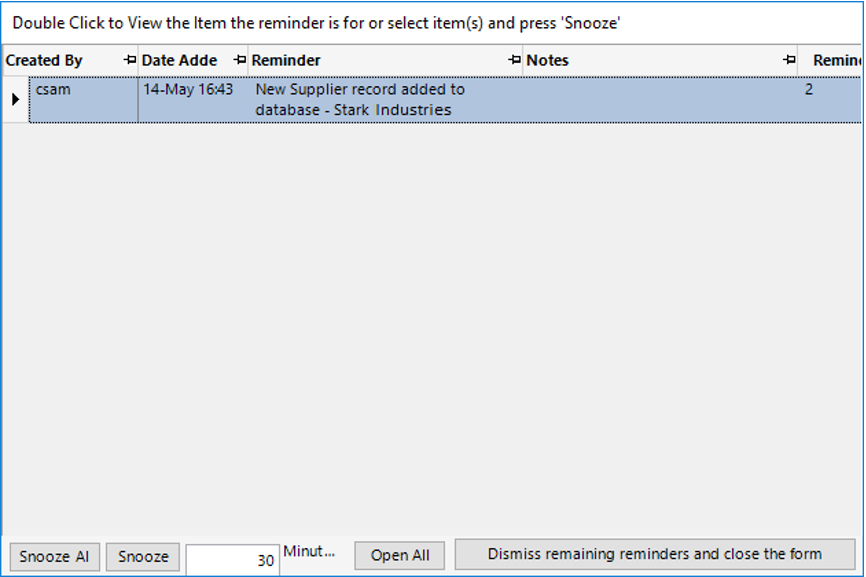Select the 14-May 16:43 date cell
The height and width of the screenshot is (577, 866).
click(192, 100)
